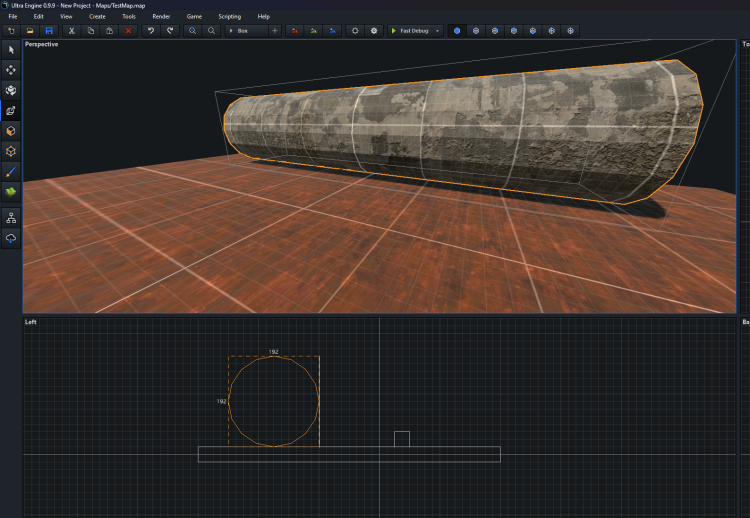Select the arrow selection tool

[x=11, y=50]
